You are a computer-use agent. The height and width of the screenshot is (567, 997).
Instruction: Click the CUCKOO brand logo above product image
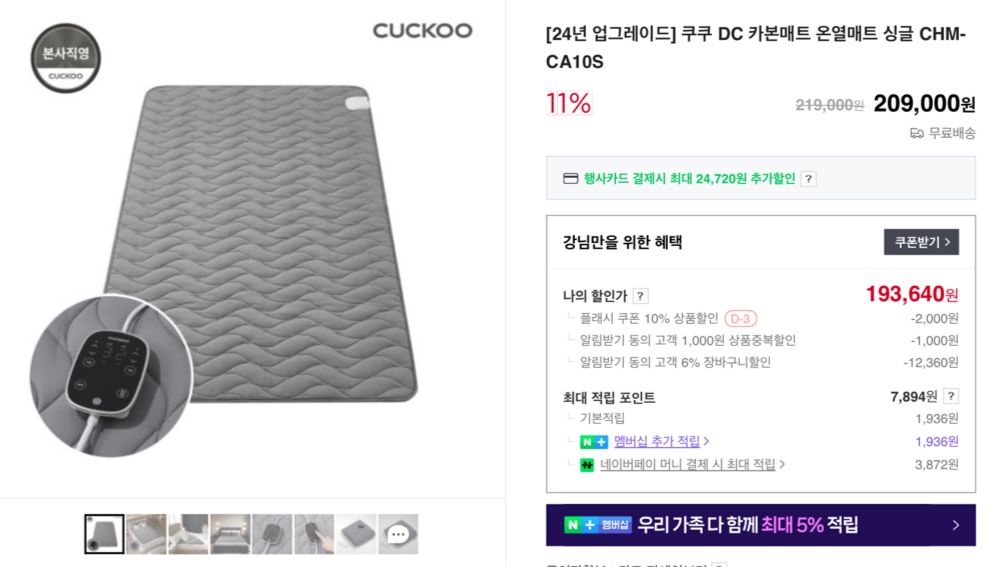coord(422,31)
